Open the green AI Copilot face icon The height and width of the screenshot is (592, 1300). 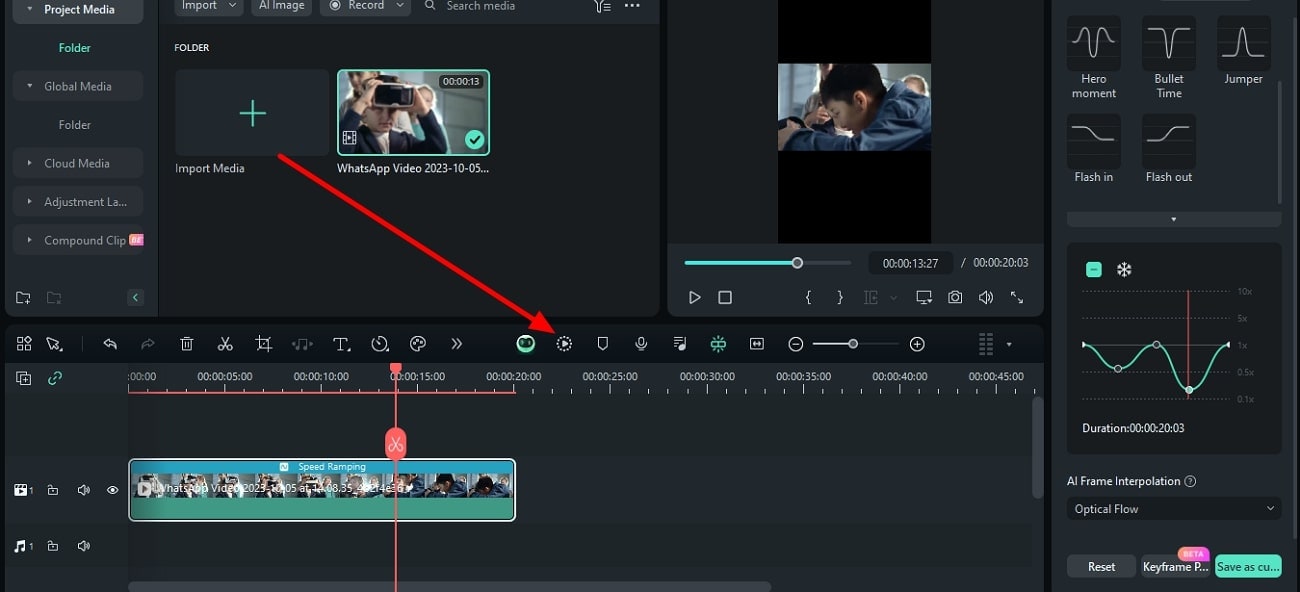526,344
